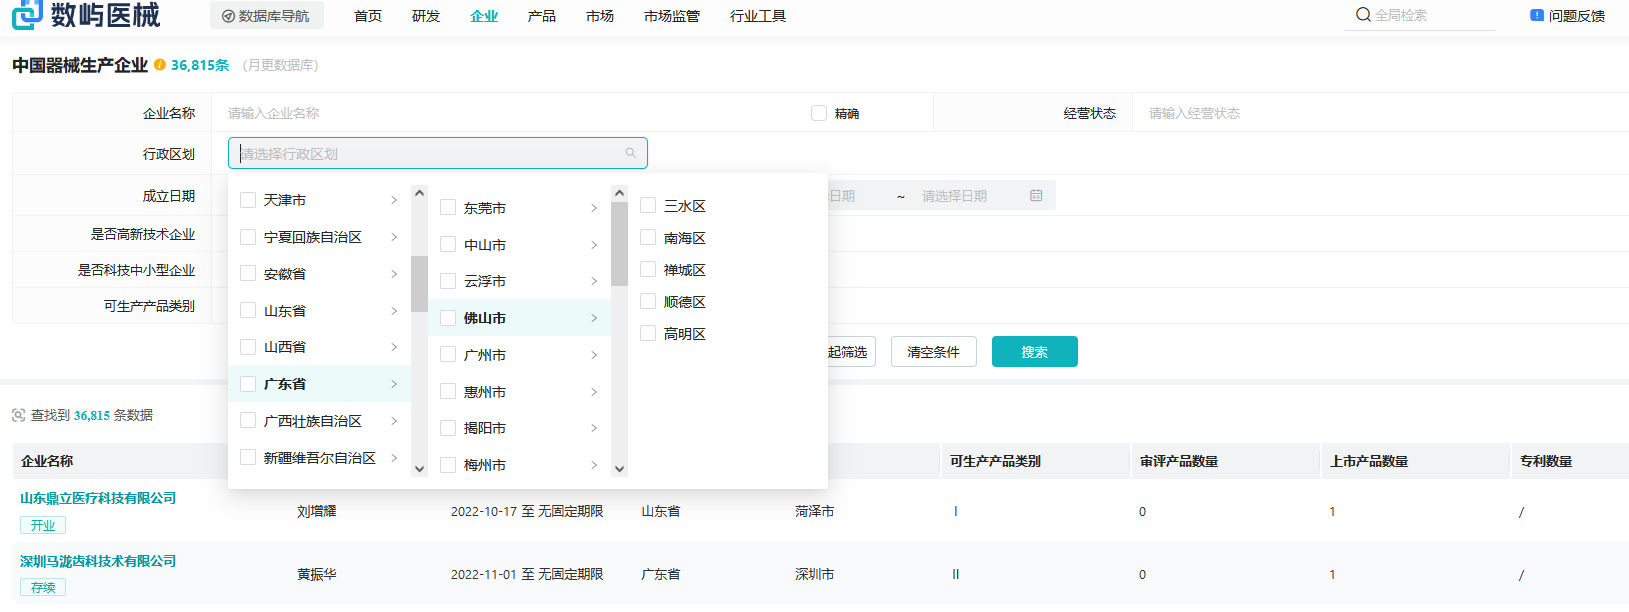Expand 广州市 to show its districts
Screen dimensions: 1629x612
pyautogui.click(x=594, y=355)
